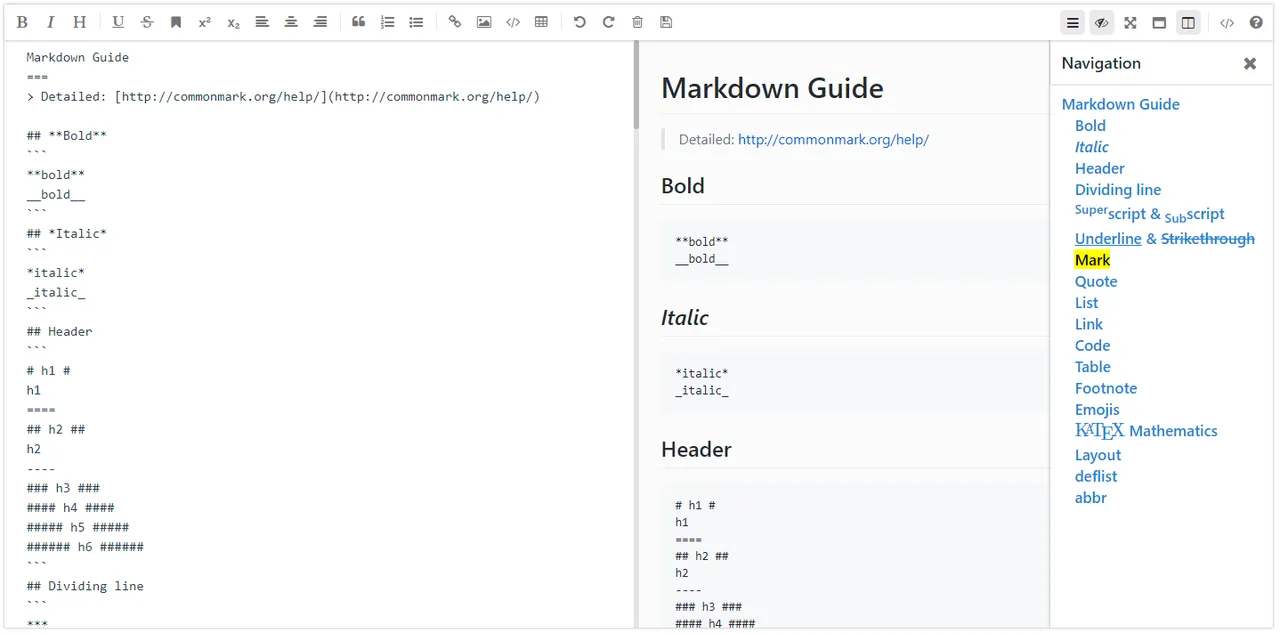Image resolution: width=1280 pixels, height=634 pixels.
Task: Click the 'Navigation' panel title
Action: click(x=1101, y=63)
